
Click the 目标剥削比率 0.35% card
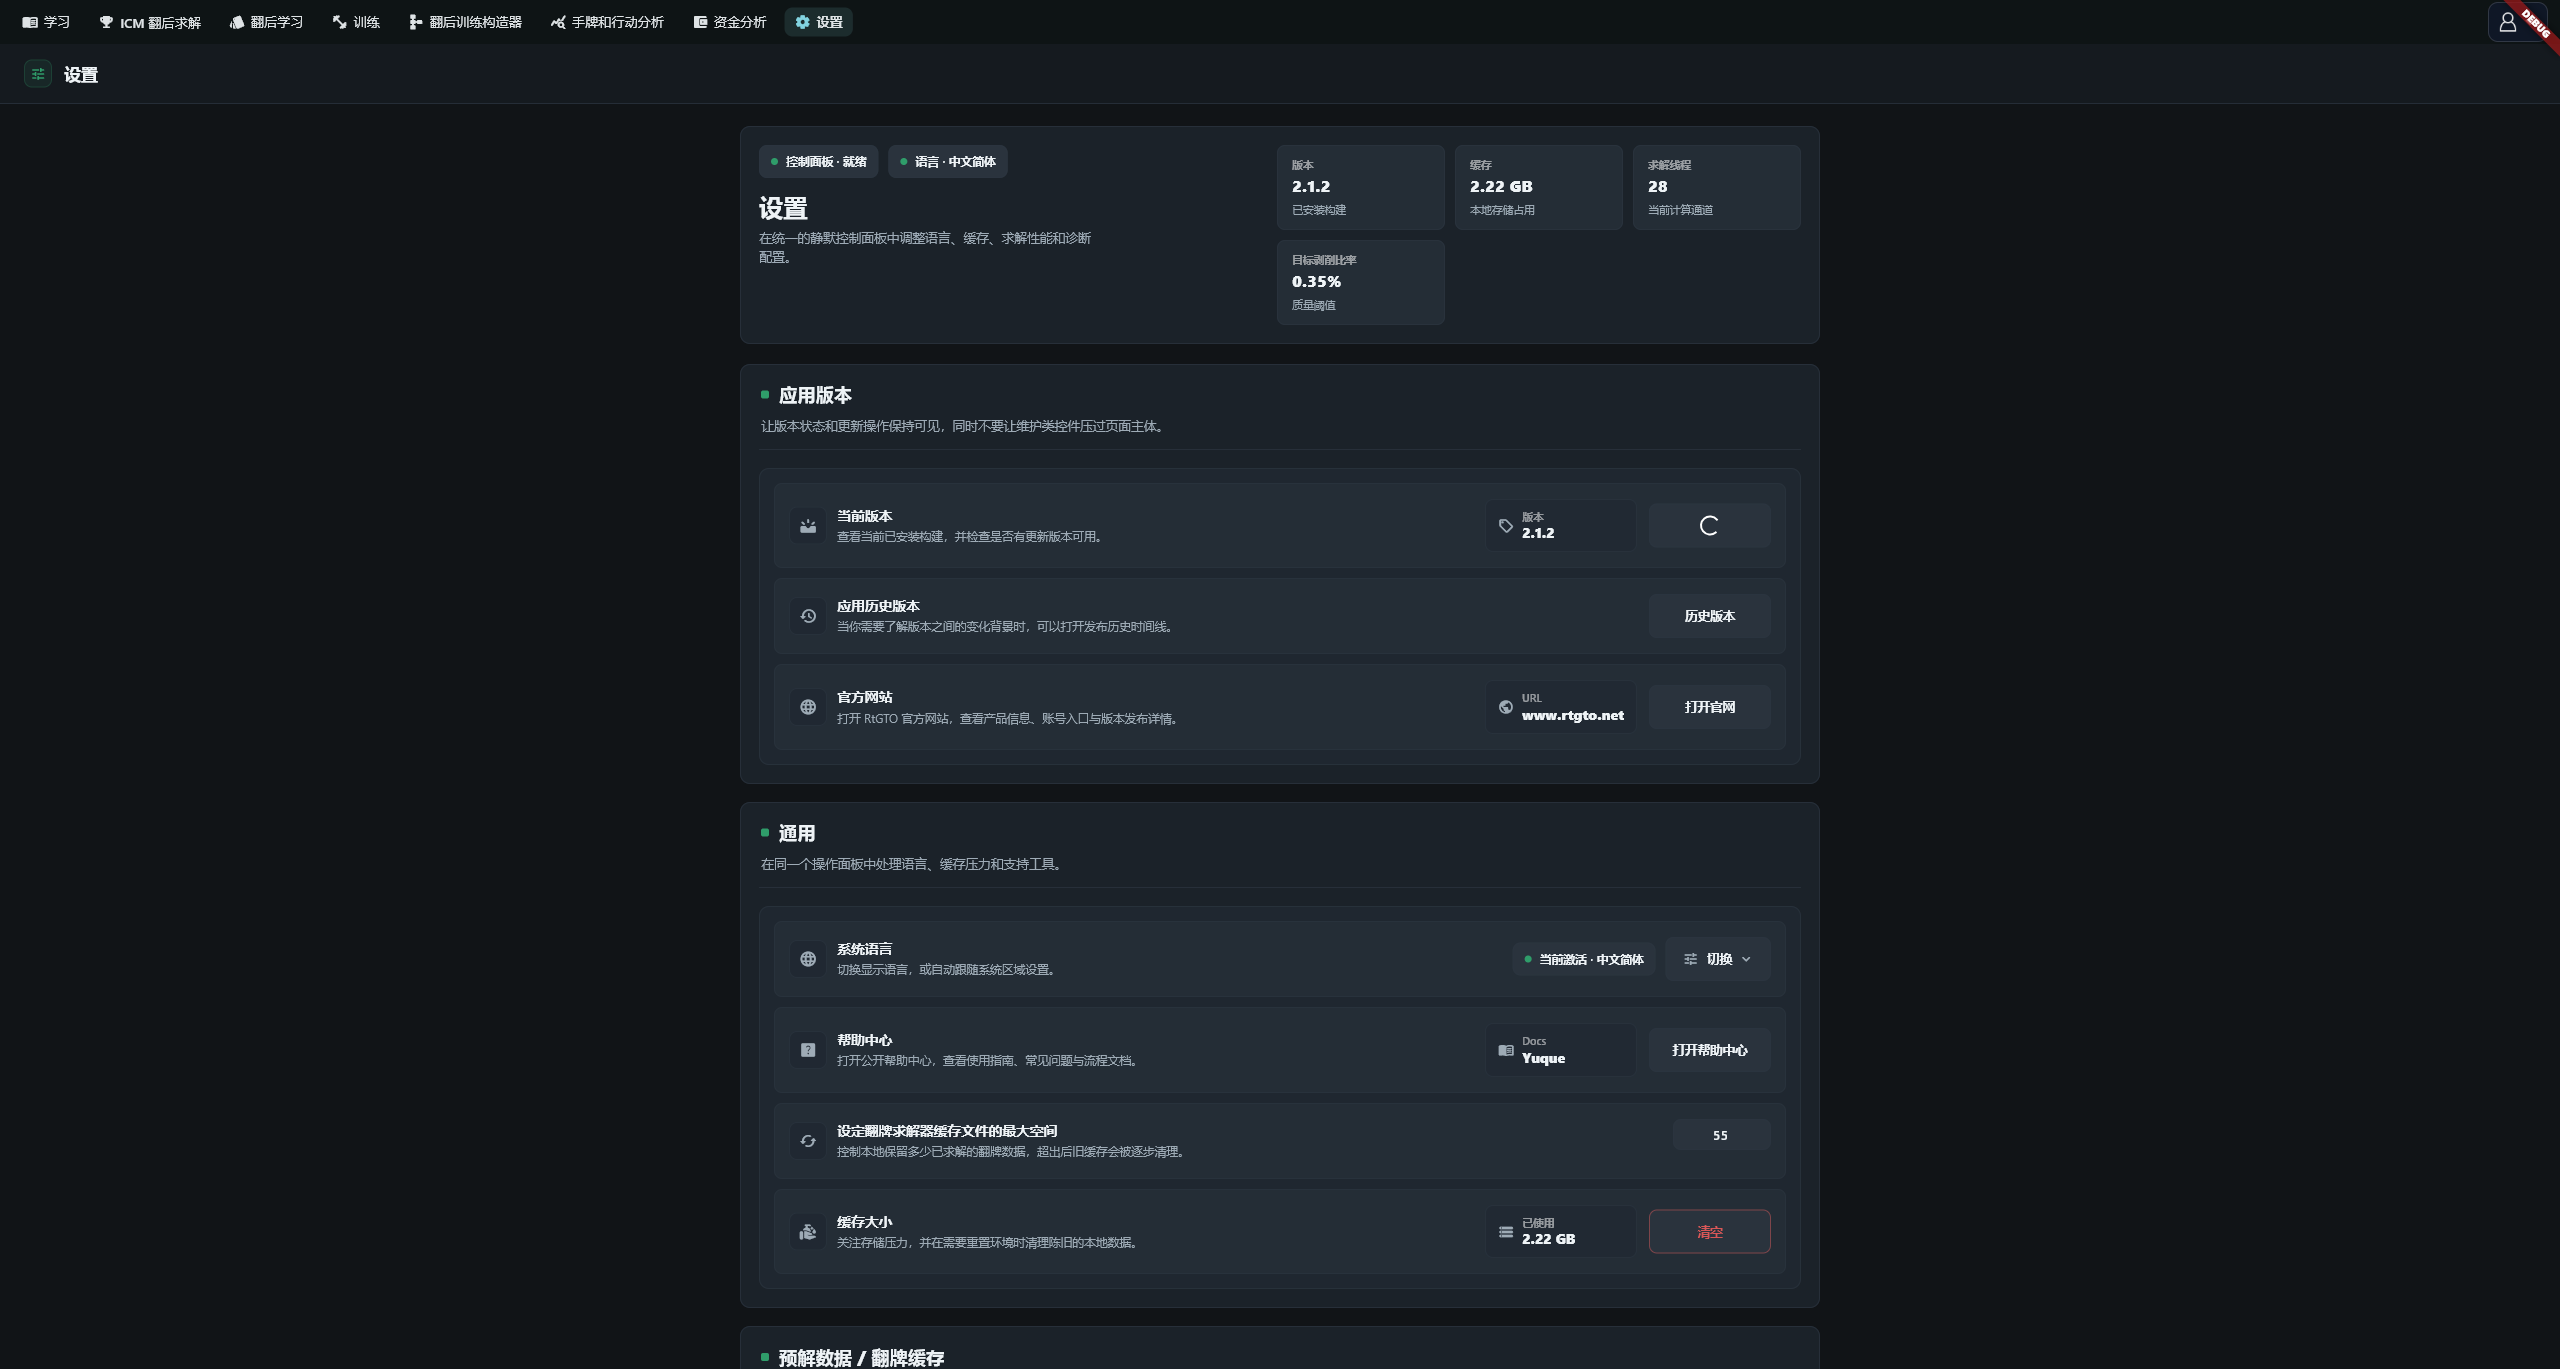tap(1360, 282)
